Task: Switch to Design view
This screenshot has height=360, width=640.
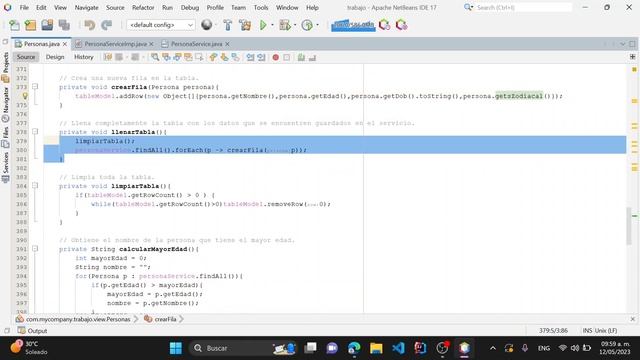Action: pyautogui.click(x=55, y=57)
